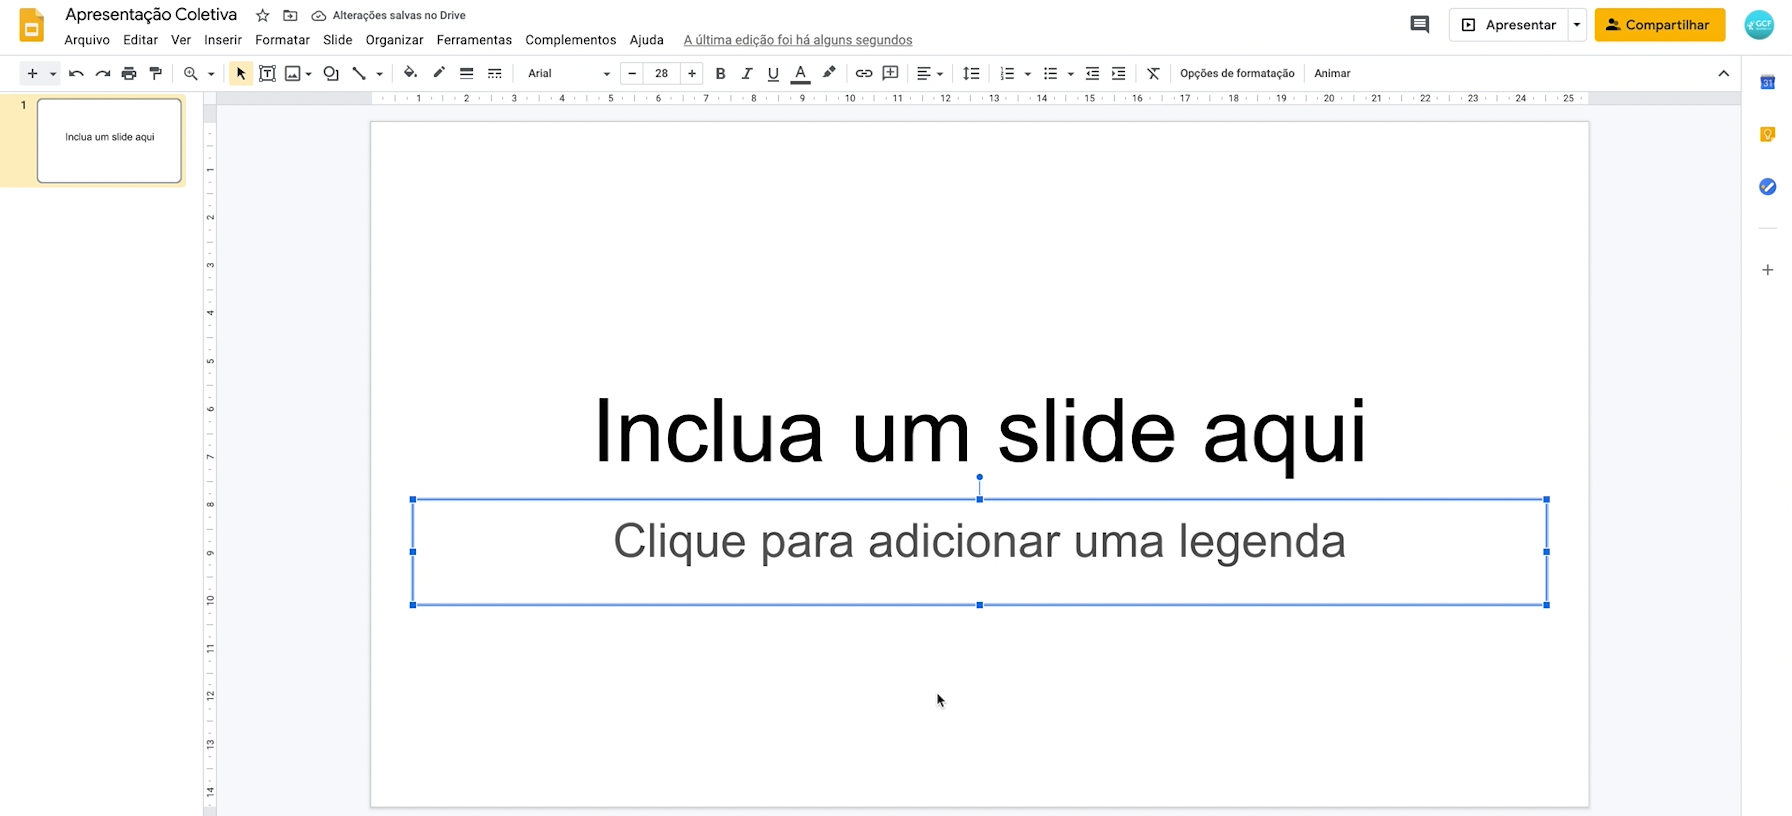
Task: Click the new slide plus button
Action: (32, 73)
